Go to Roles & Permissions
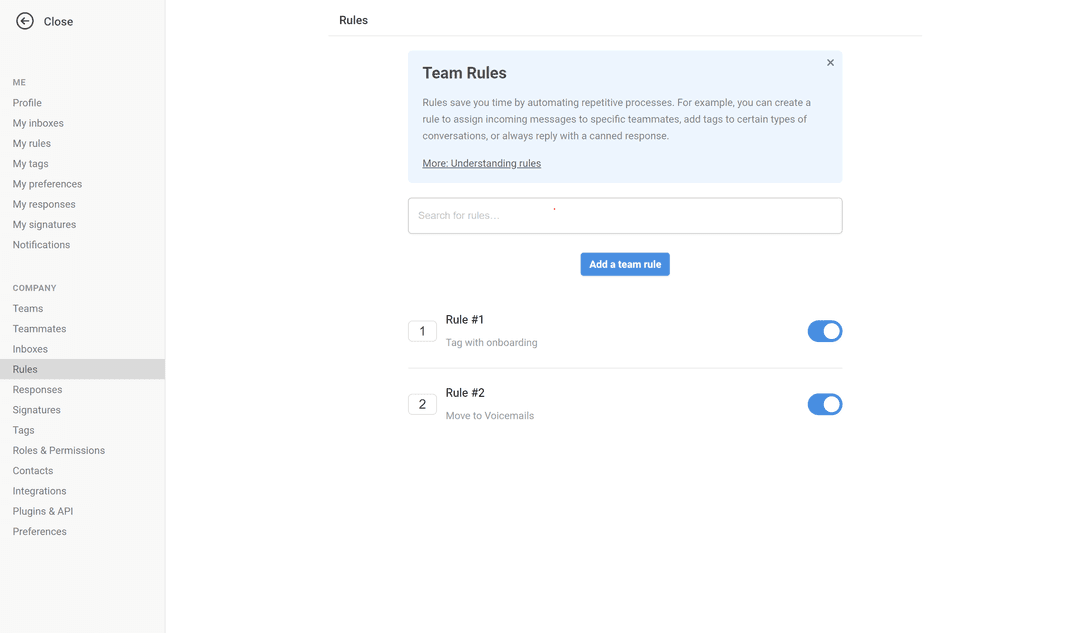The width and height of the screenshot is (1080, 633). tap(58, 450)
